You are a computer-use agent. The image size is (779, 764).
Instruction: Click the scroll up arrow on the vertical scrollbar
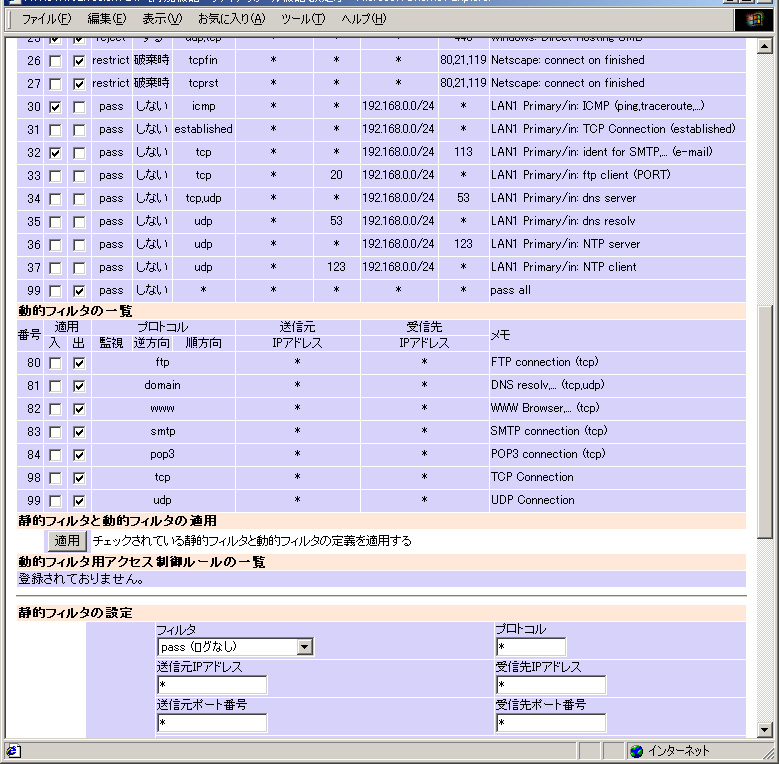tap(765, 46)
